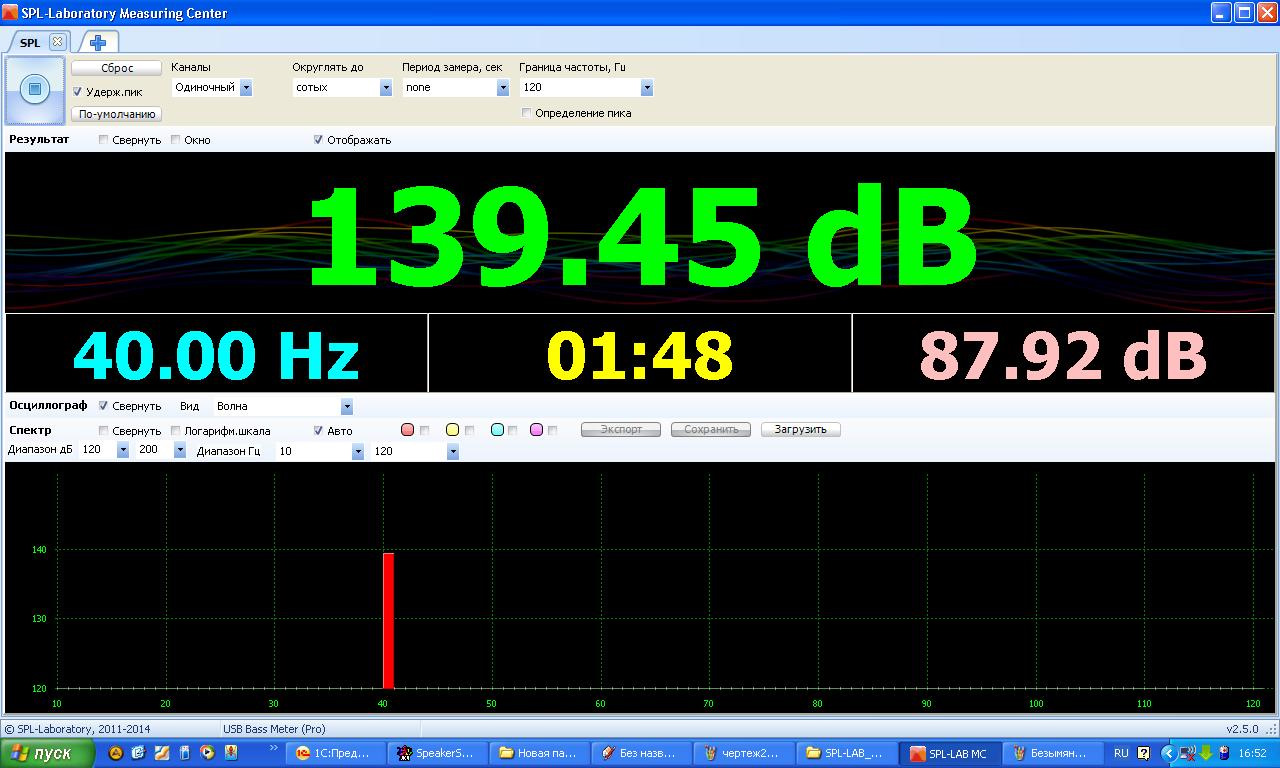Toggle checkbox next to magenta swatch
Image resolution: width=1280 pixels, height=768 pixels.
coord(553,431)
